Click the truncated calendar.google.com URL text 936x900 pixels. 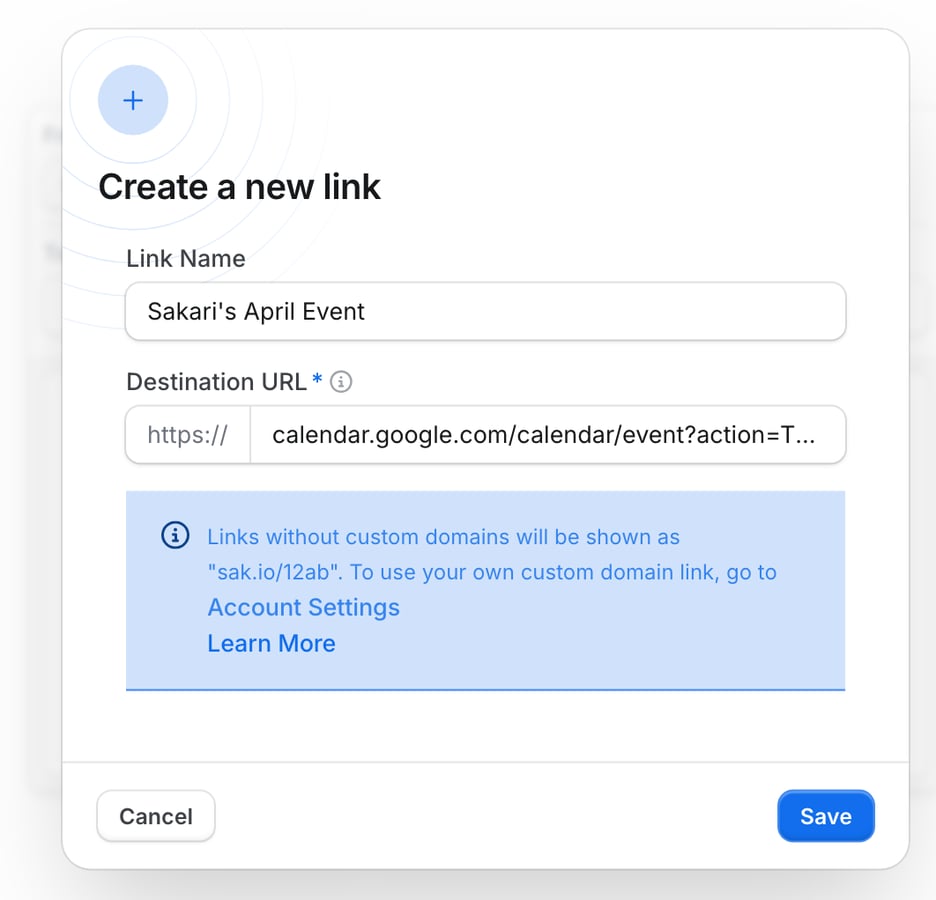(x=548, y=435)
